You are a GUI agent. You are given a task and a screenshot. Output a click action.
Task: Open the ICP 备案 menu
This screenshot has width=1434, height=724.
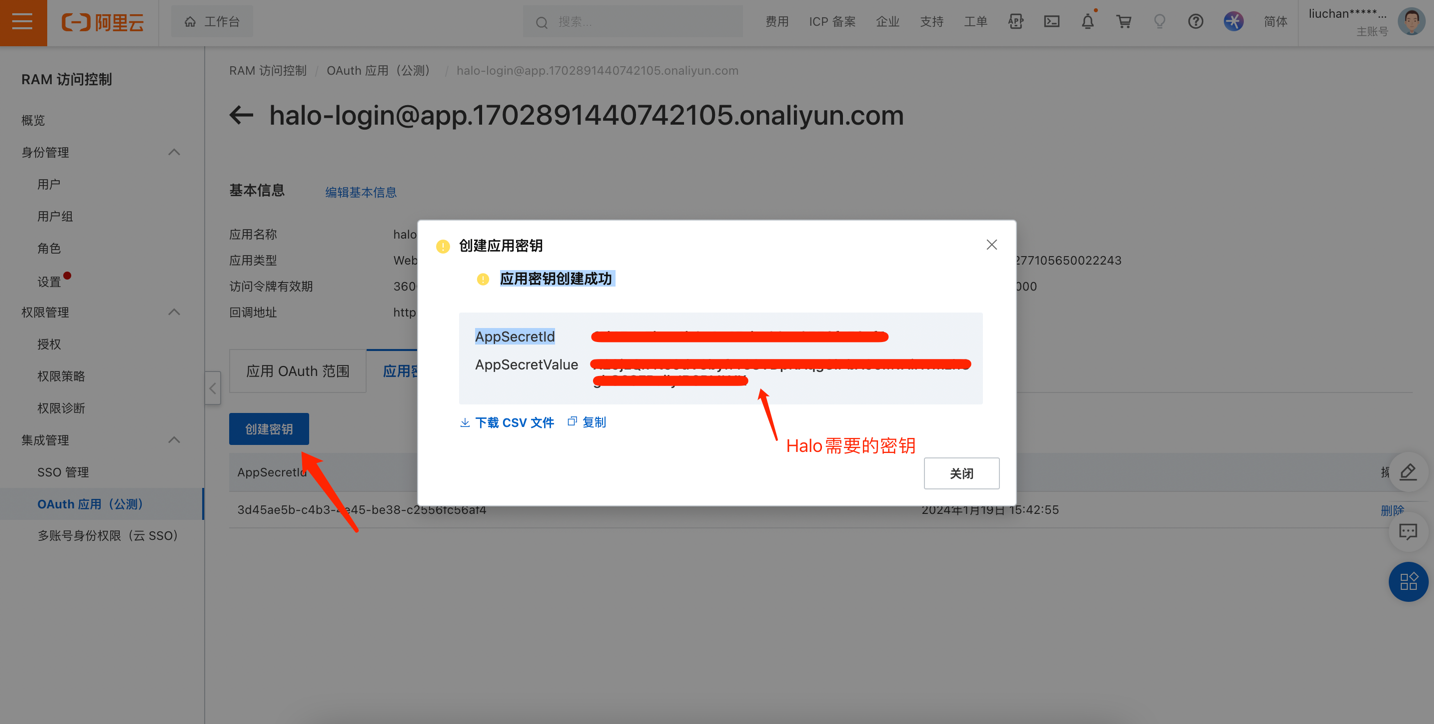tap(832, 22)
